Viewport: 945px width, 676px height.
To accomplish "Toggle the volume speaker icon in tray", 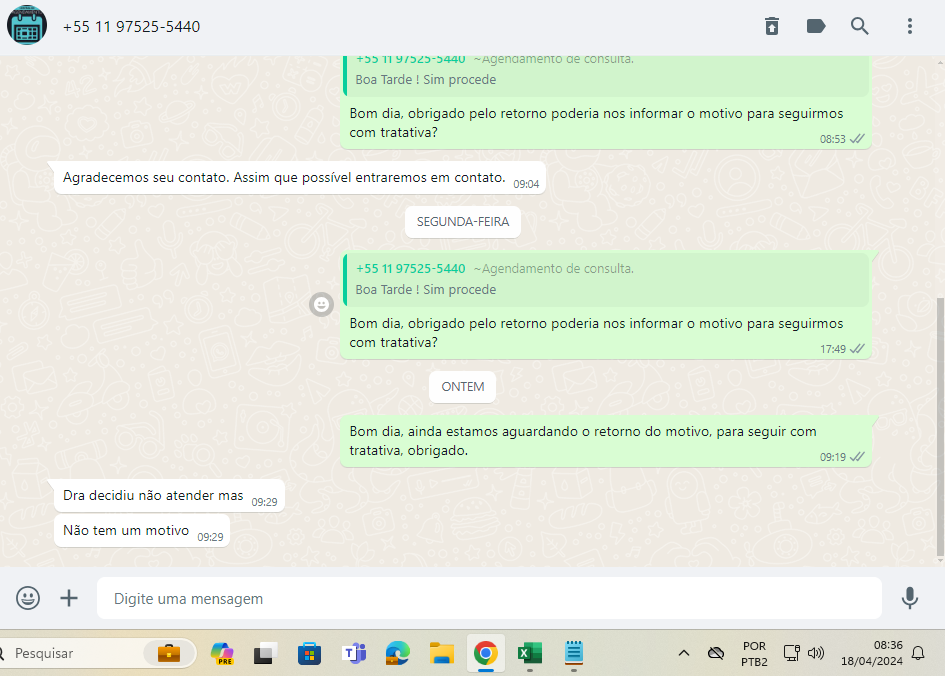I will click(x=816, y=654).
